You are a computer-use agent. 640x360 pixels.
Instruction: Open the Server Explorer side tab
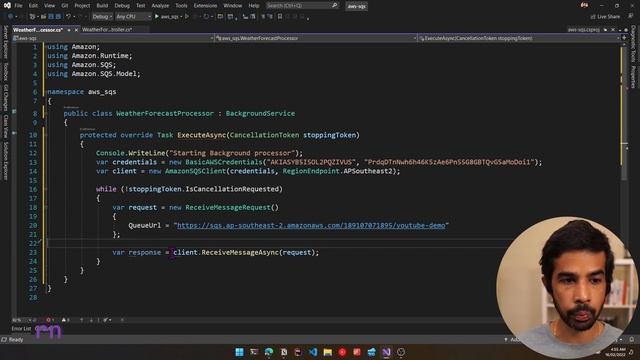pyautogui.click(x=5, y=42)
